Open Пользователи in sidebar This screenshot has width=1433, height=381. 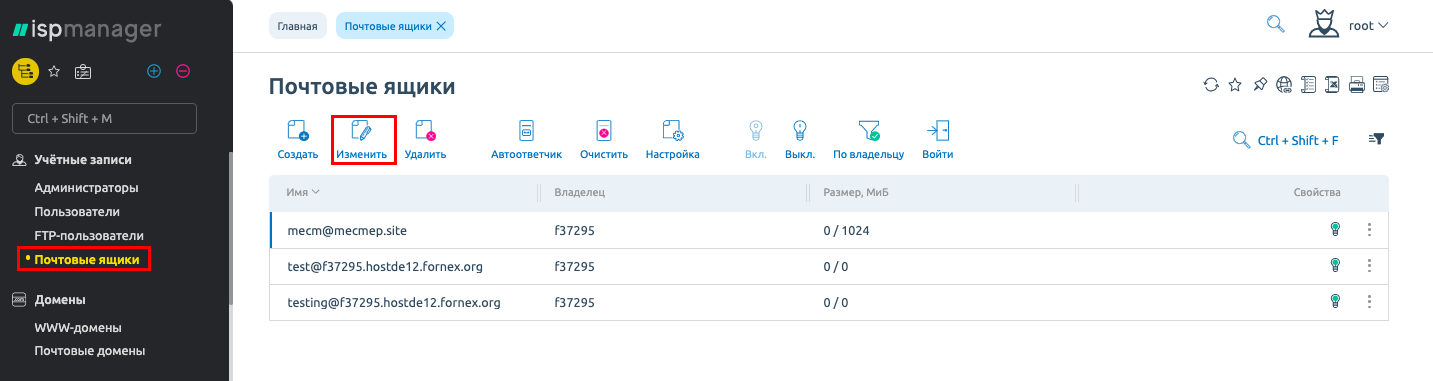click(77, 211)
